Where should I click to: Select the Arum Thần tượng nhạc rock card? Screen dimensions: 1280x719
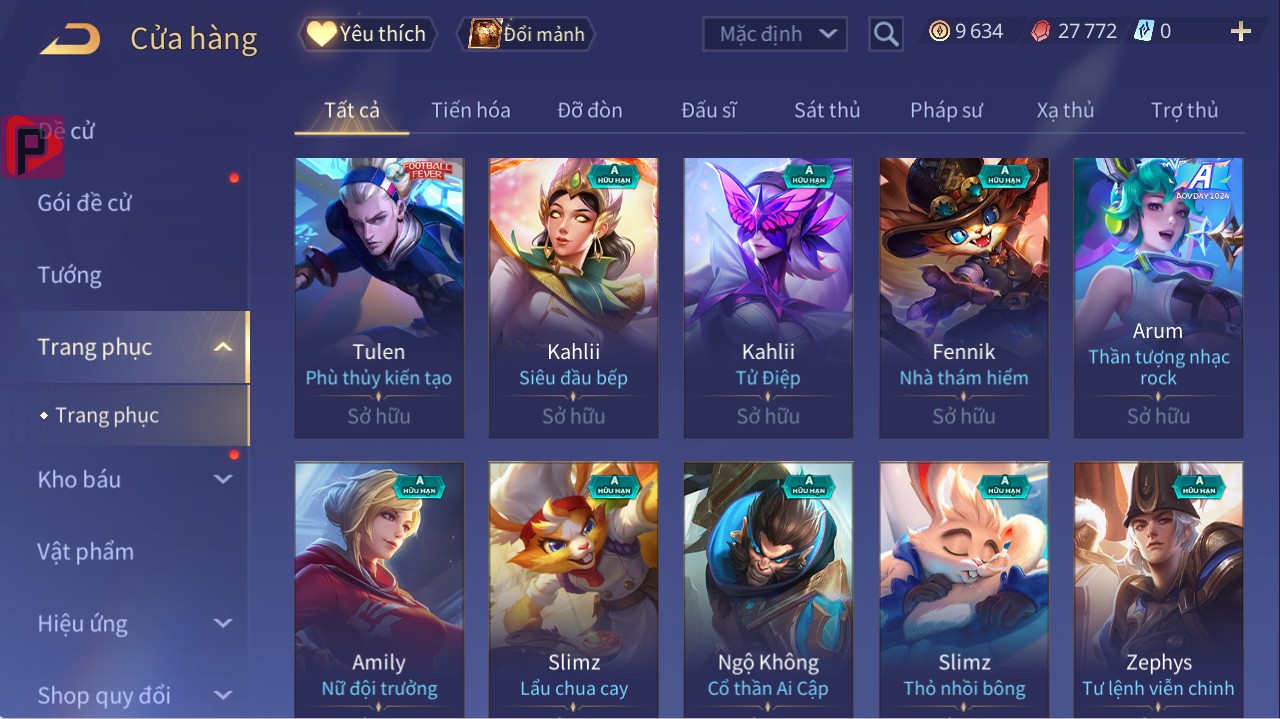click(x=1158, y=298)
